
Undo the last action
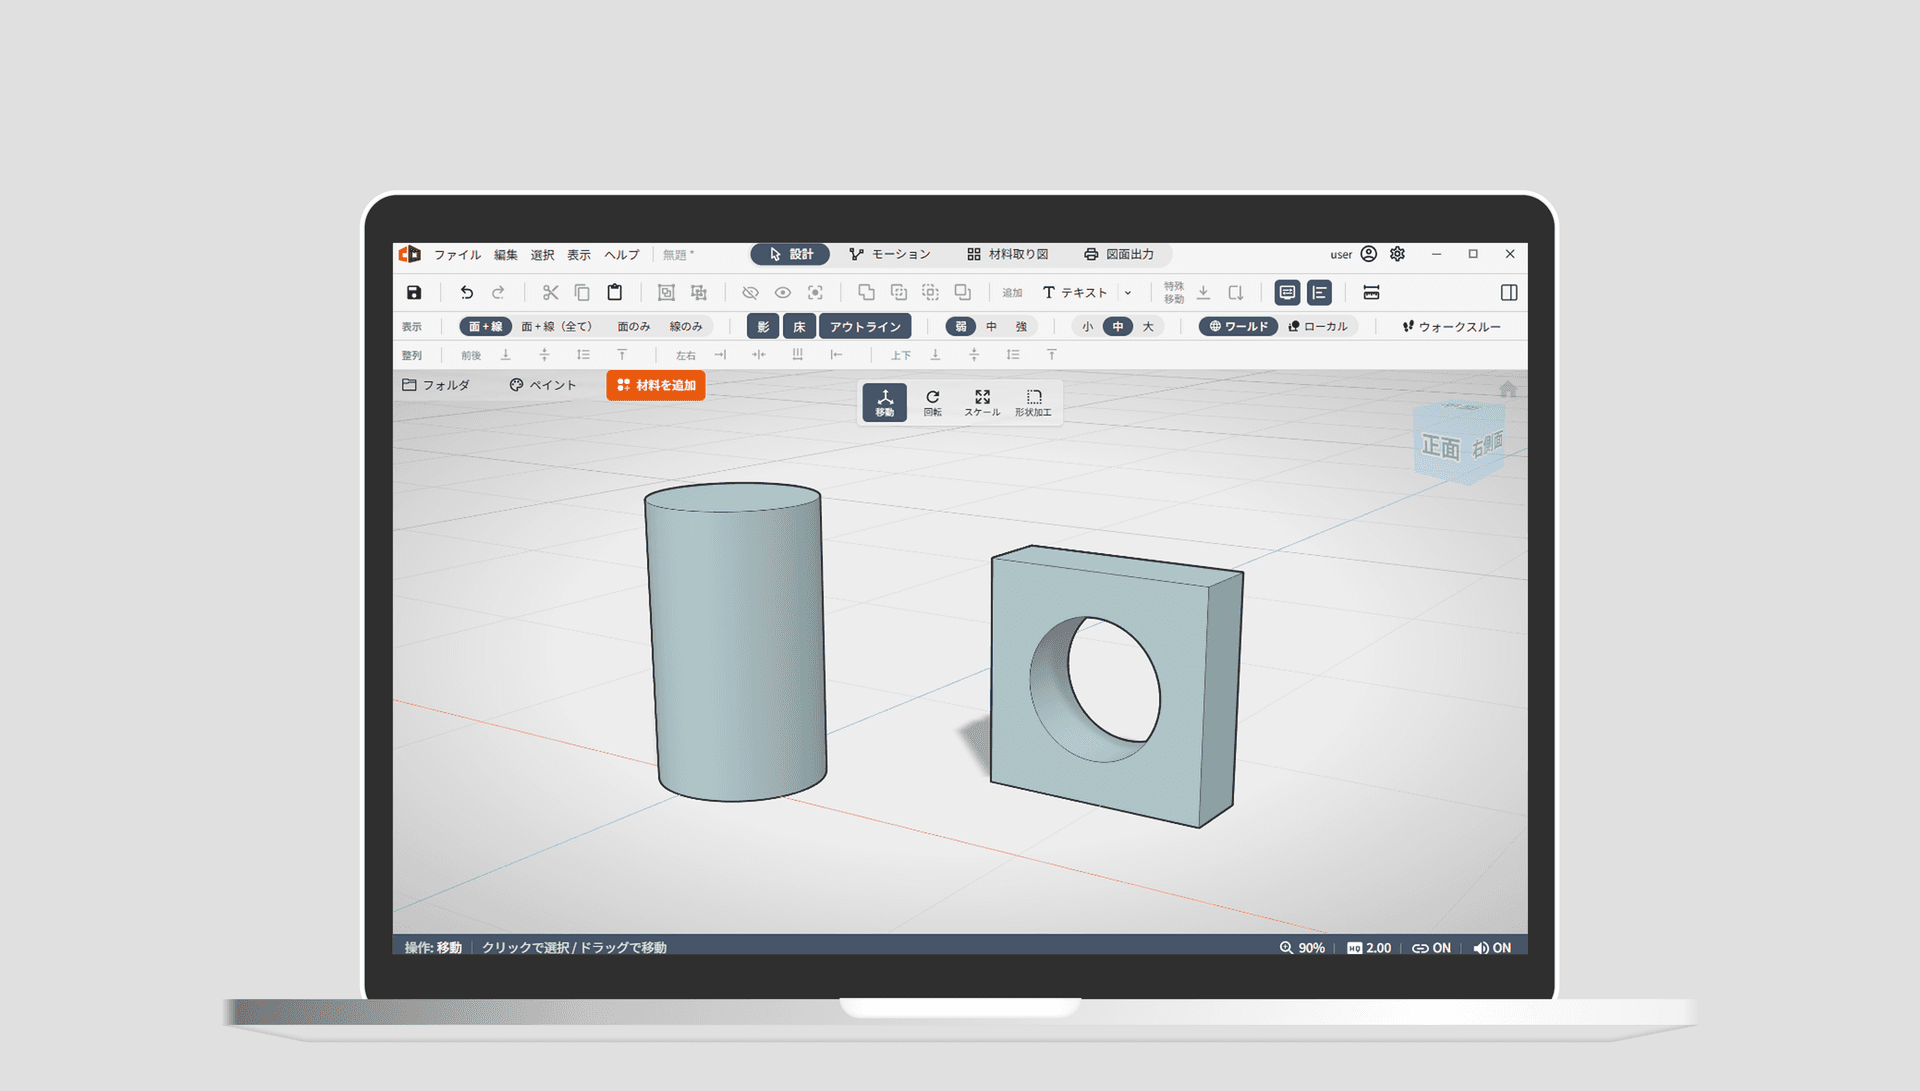tap(466, 293)
